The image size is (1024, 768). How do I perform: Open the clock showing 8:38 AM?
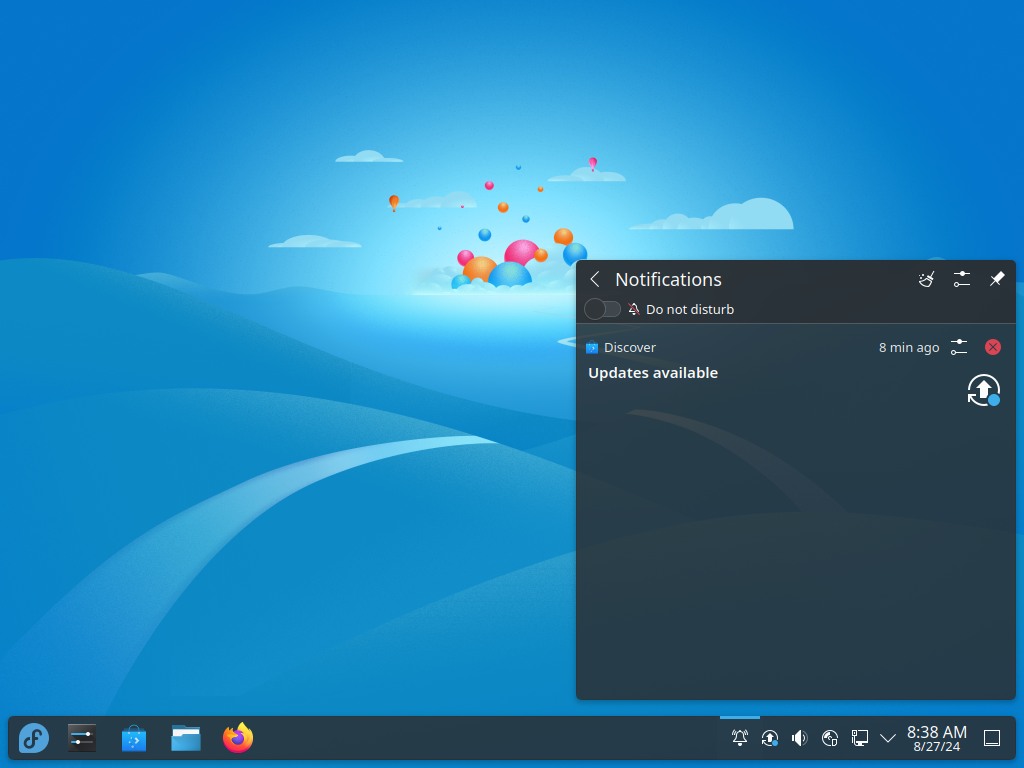pyautogui.click(x=937, y=739)
